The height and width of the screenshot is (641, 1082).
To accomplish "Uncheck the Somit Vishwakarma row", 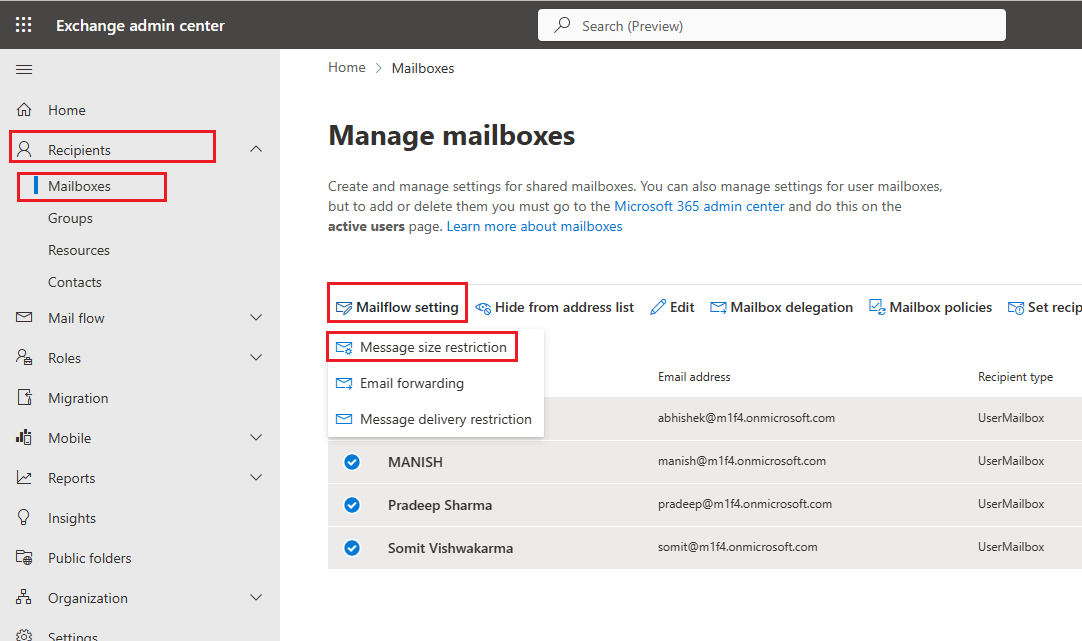I will coord(352,548).
